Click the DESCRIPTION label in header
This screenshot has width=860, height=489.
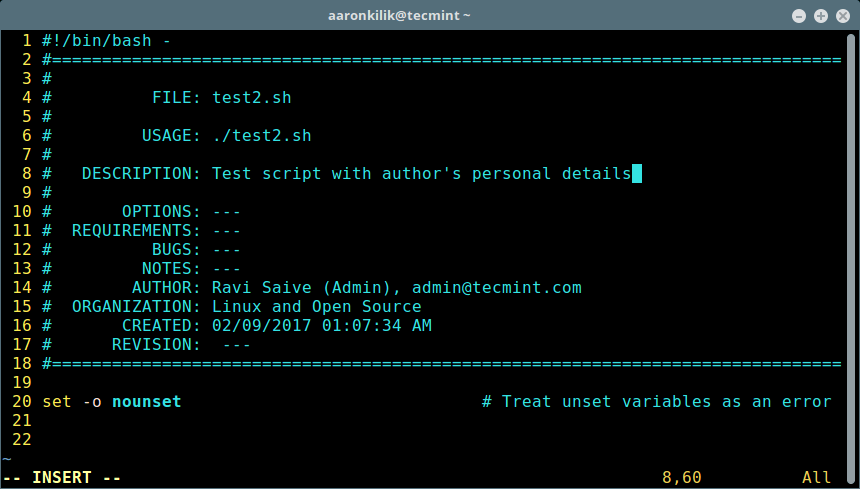pos(141,174)
